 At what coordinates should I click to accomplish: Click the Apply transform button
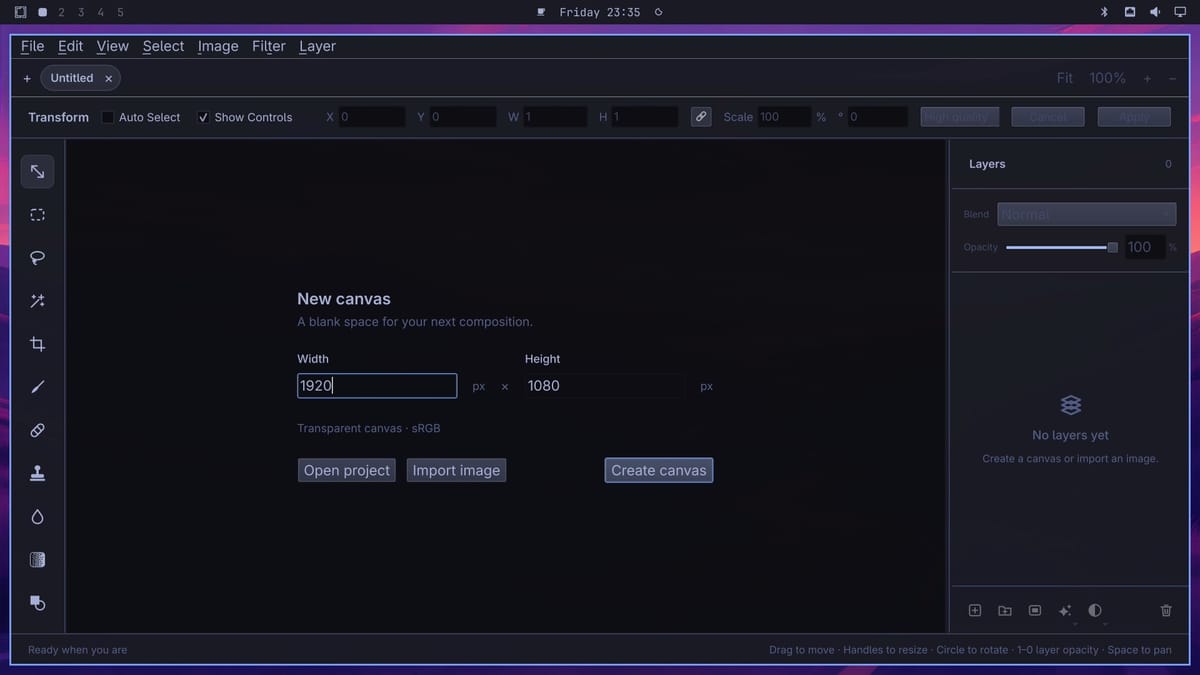pos(1134,117)
